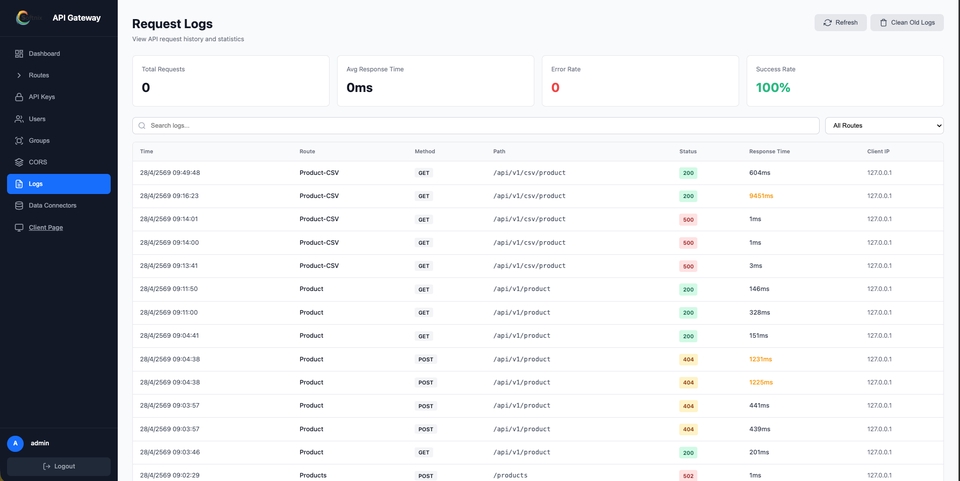Click the Data Connectors database icon
The height and width of the screenshot is (481, 960).
19,206
